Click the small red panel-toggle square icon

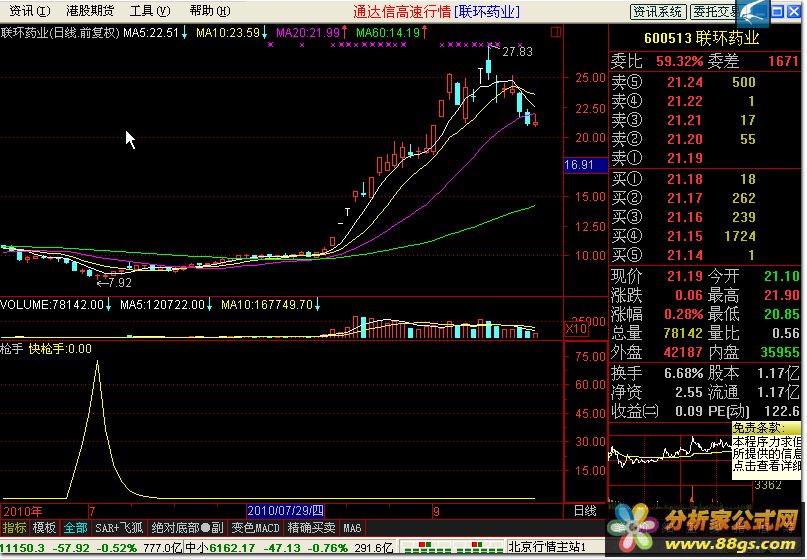coord(556,32)
